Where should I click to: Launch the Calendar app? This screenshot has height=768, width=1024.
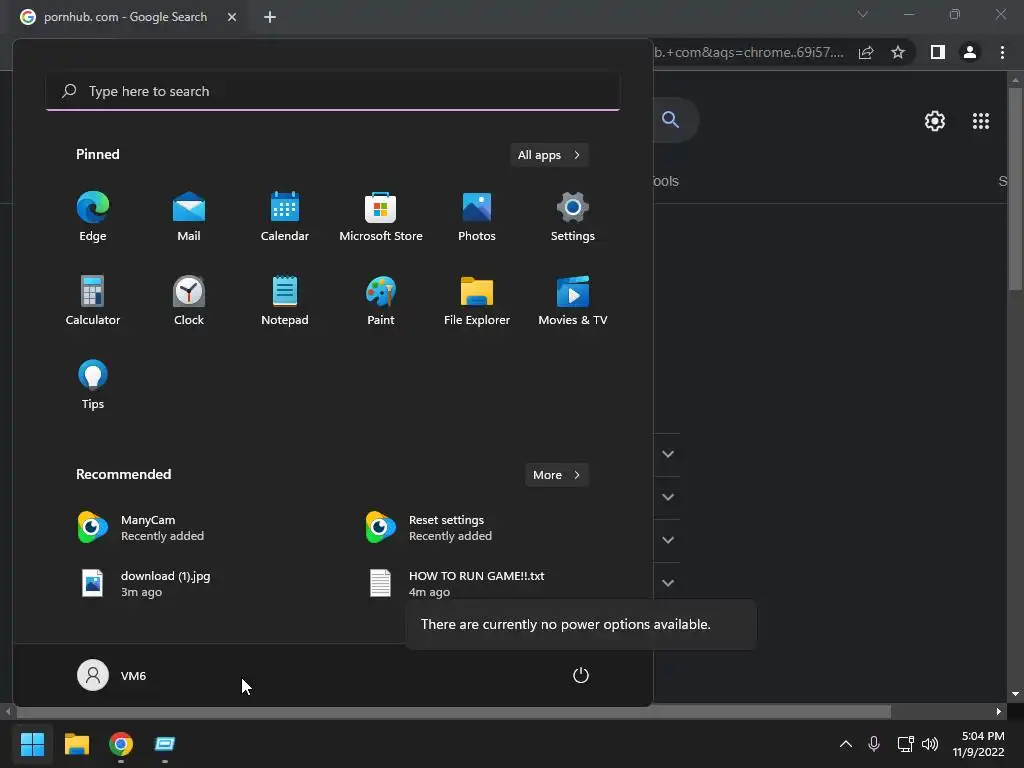pos(285,217)
